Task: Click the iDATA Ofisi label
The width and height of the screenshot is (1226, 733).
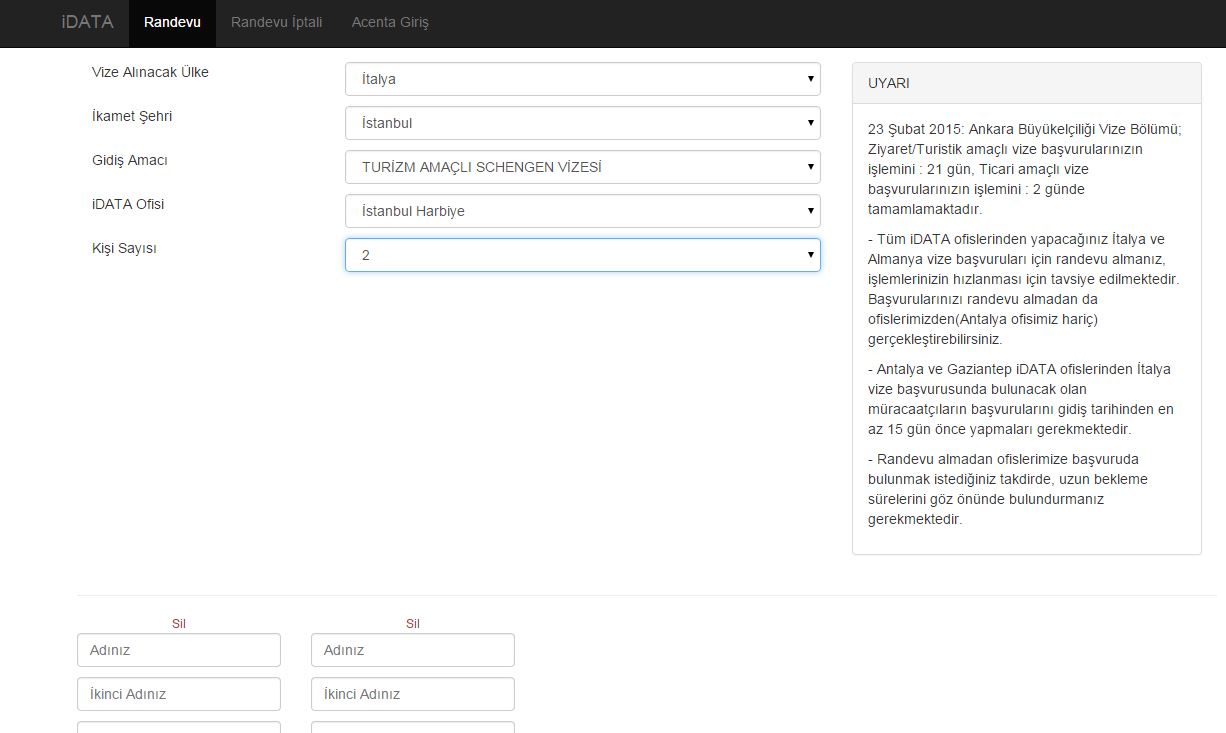Action: pyautogui.click(x=128, y=204)
